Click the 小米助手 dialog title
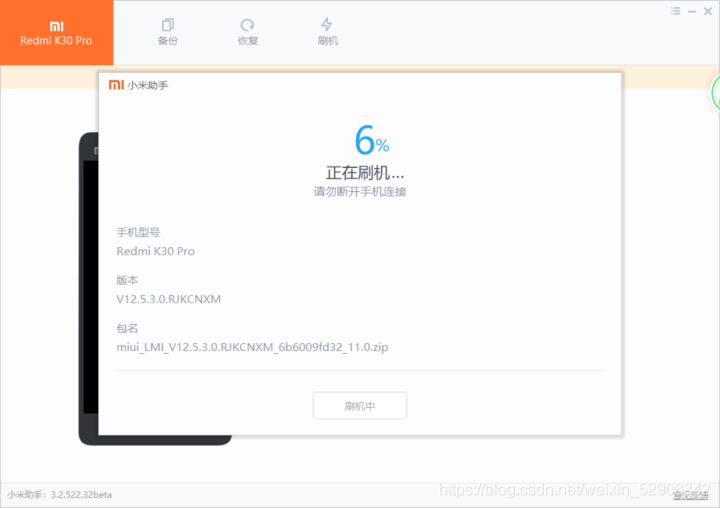This screenshot has height=508, width=720. click(x=147, y=85)
